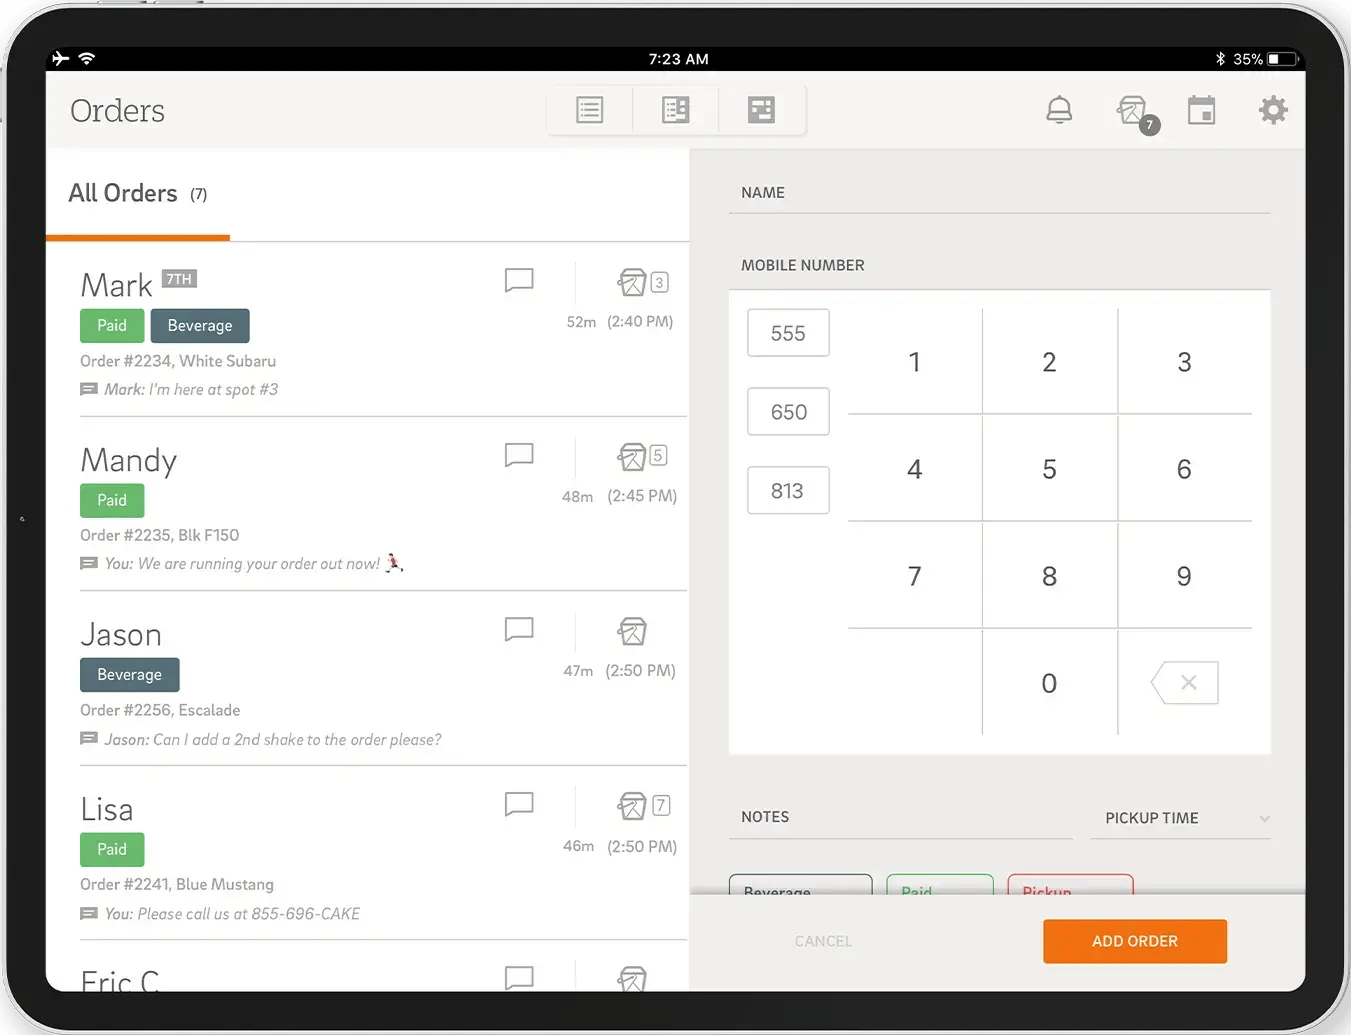Select the split list-detail view icon
Screen dimensions: 1351x1035
point(676,110)
